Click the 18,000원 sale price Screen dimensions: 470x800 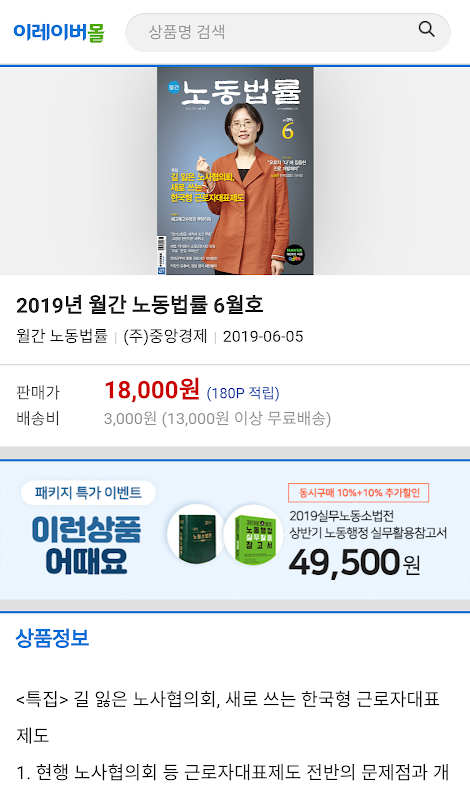[152, 390]
